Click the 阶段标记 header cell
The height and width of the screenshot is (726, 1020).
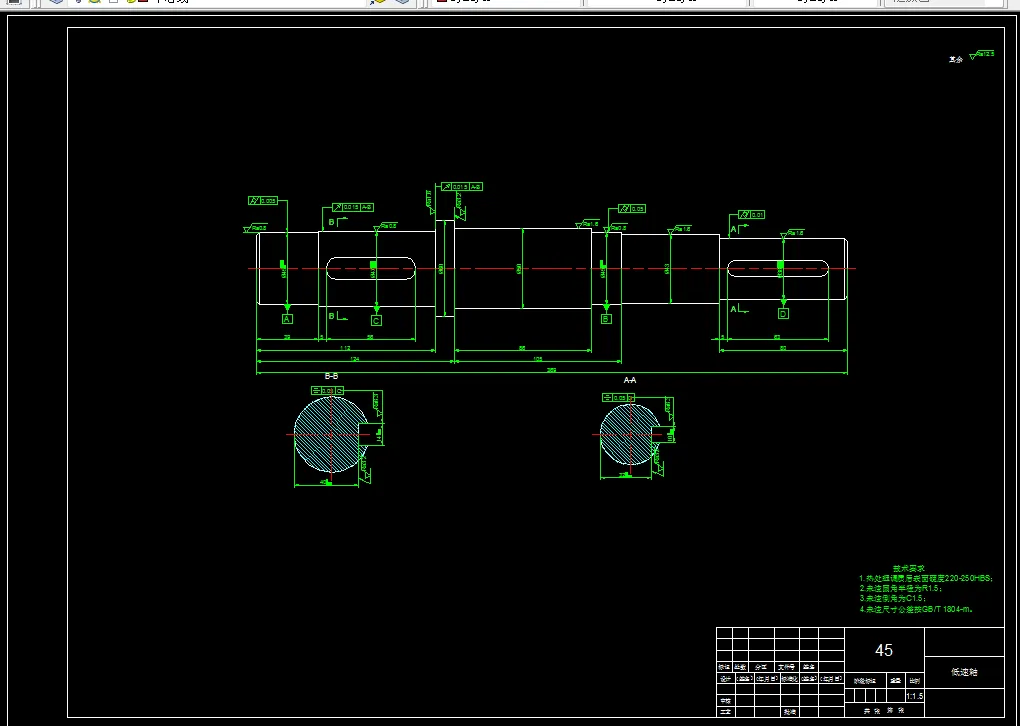click(x=865, y=681)
